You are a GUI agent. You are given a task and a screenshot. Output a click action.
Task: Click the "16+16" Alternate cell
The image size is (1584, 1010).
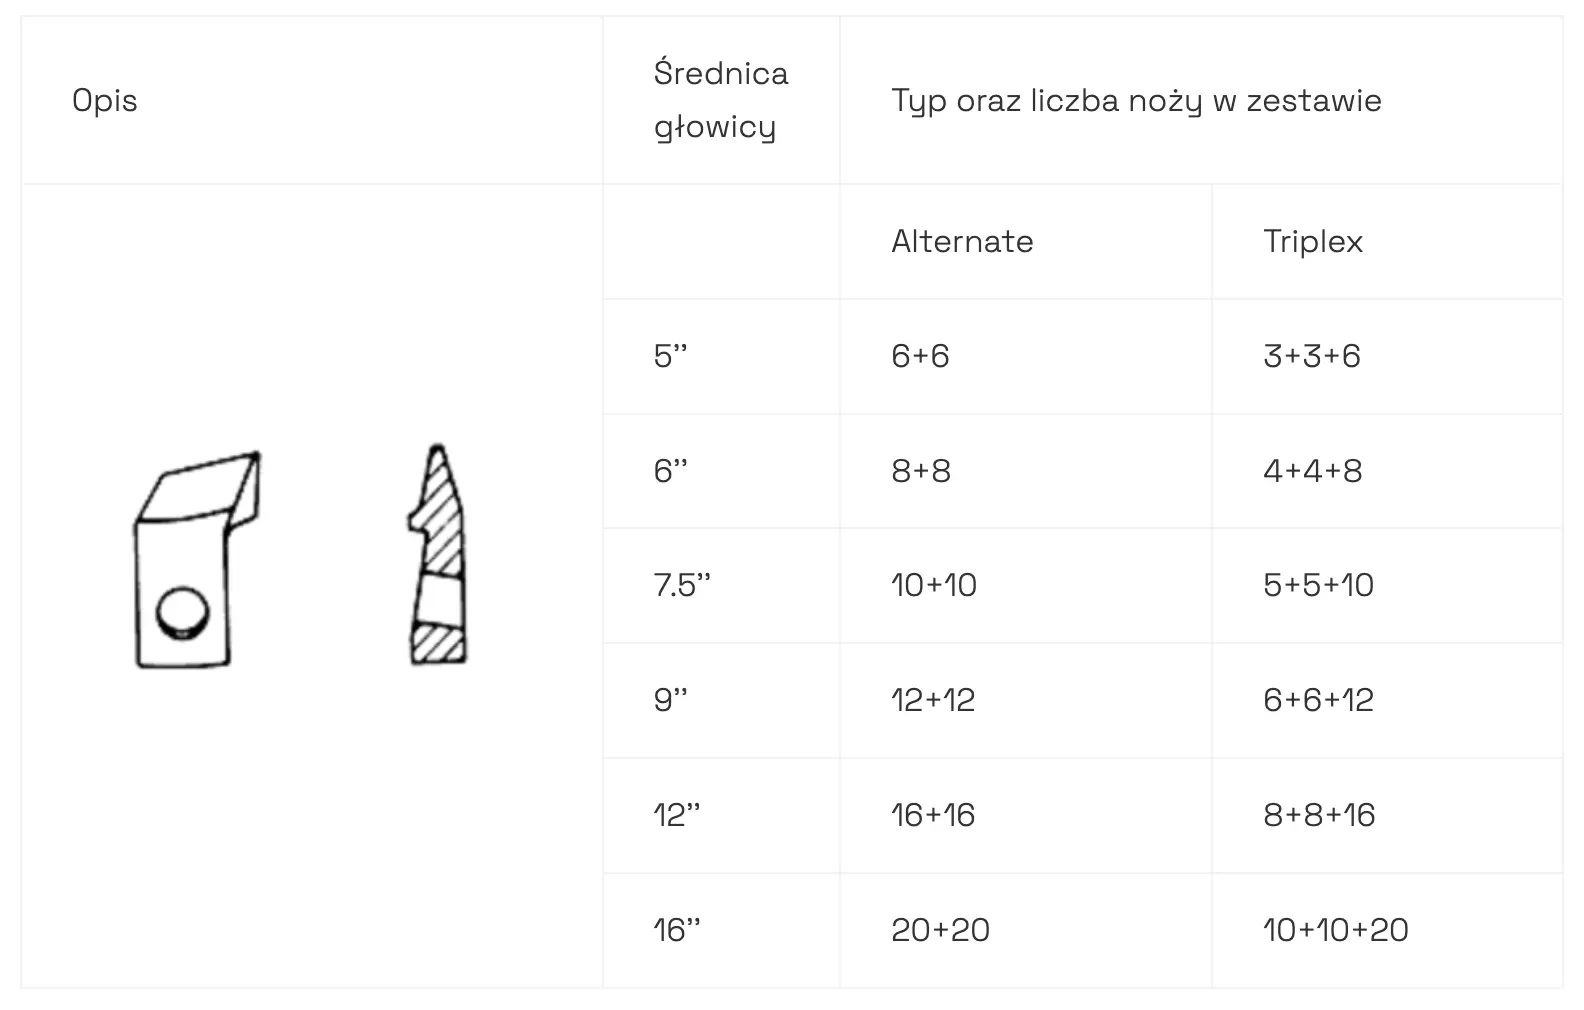tap(932, 815)
